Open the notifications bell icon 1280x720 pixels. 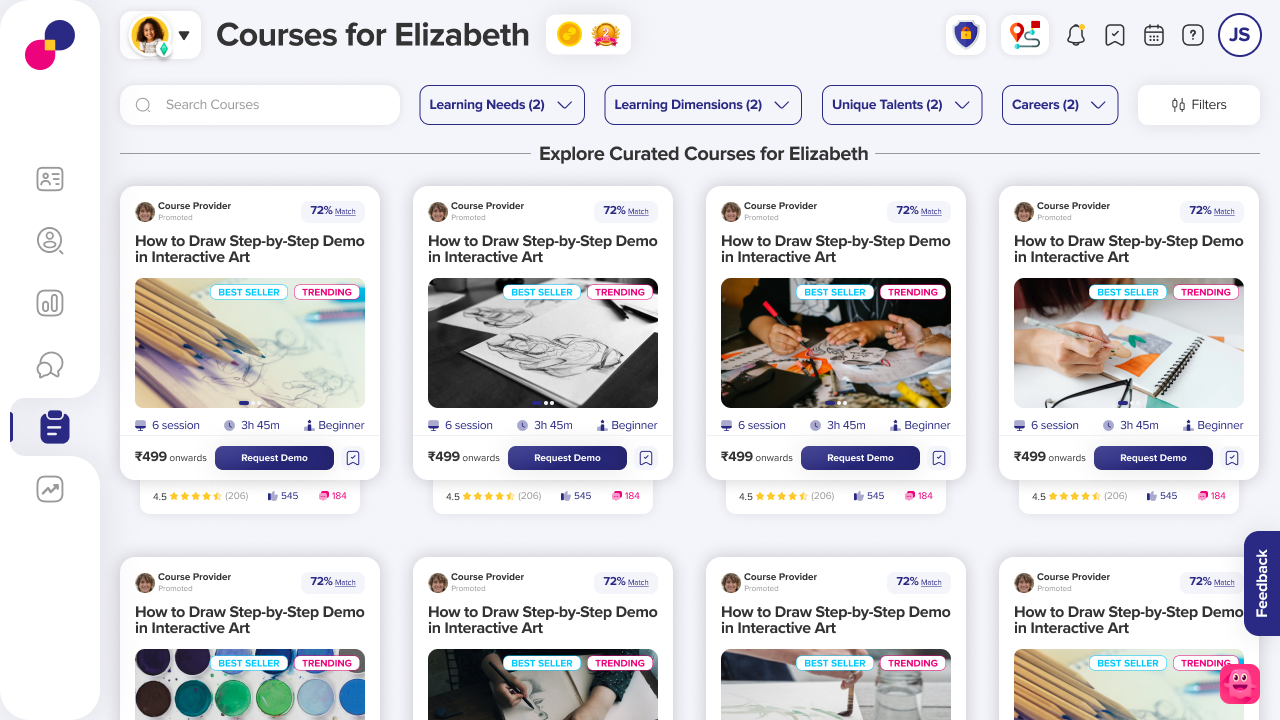pos(1076,35)
